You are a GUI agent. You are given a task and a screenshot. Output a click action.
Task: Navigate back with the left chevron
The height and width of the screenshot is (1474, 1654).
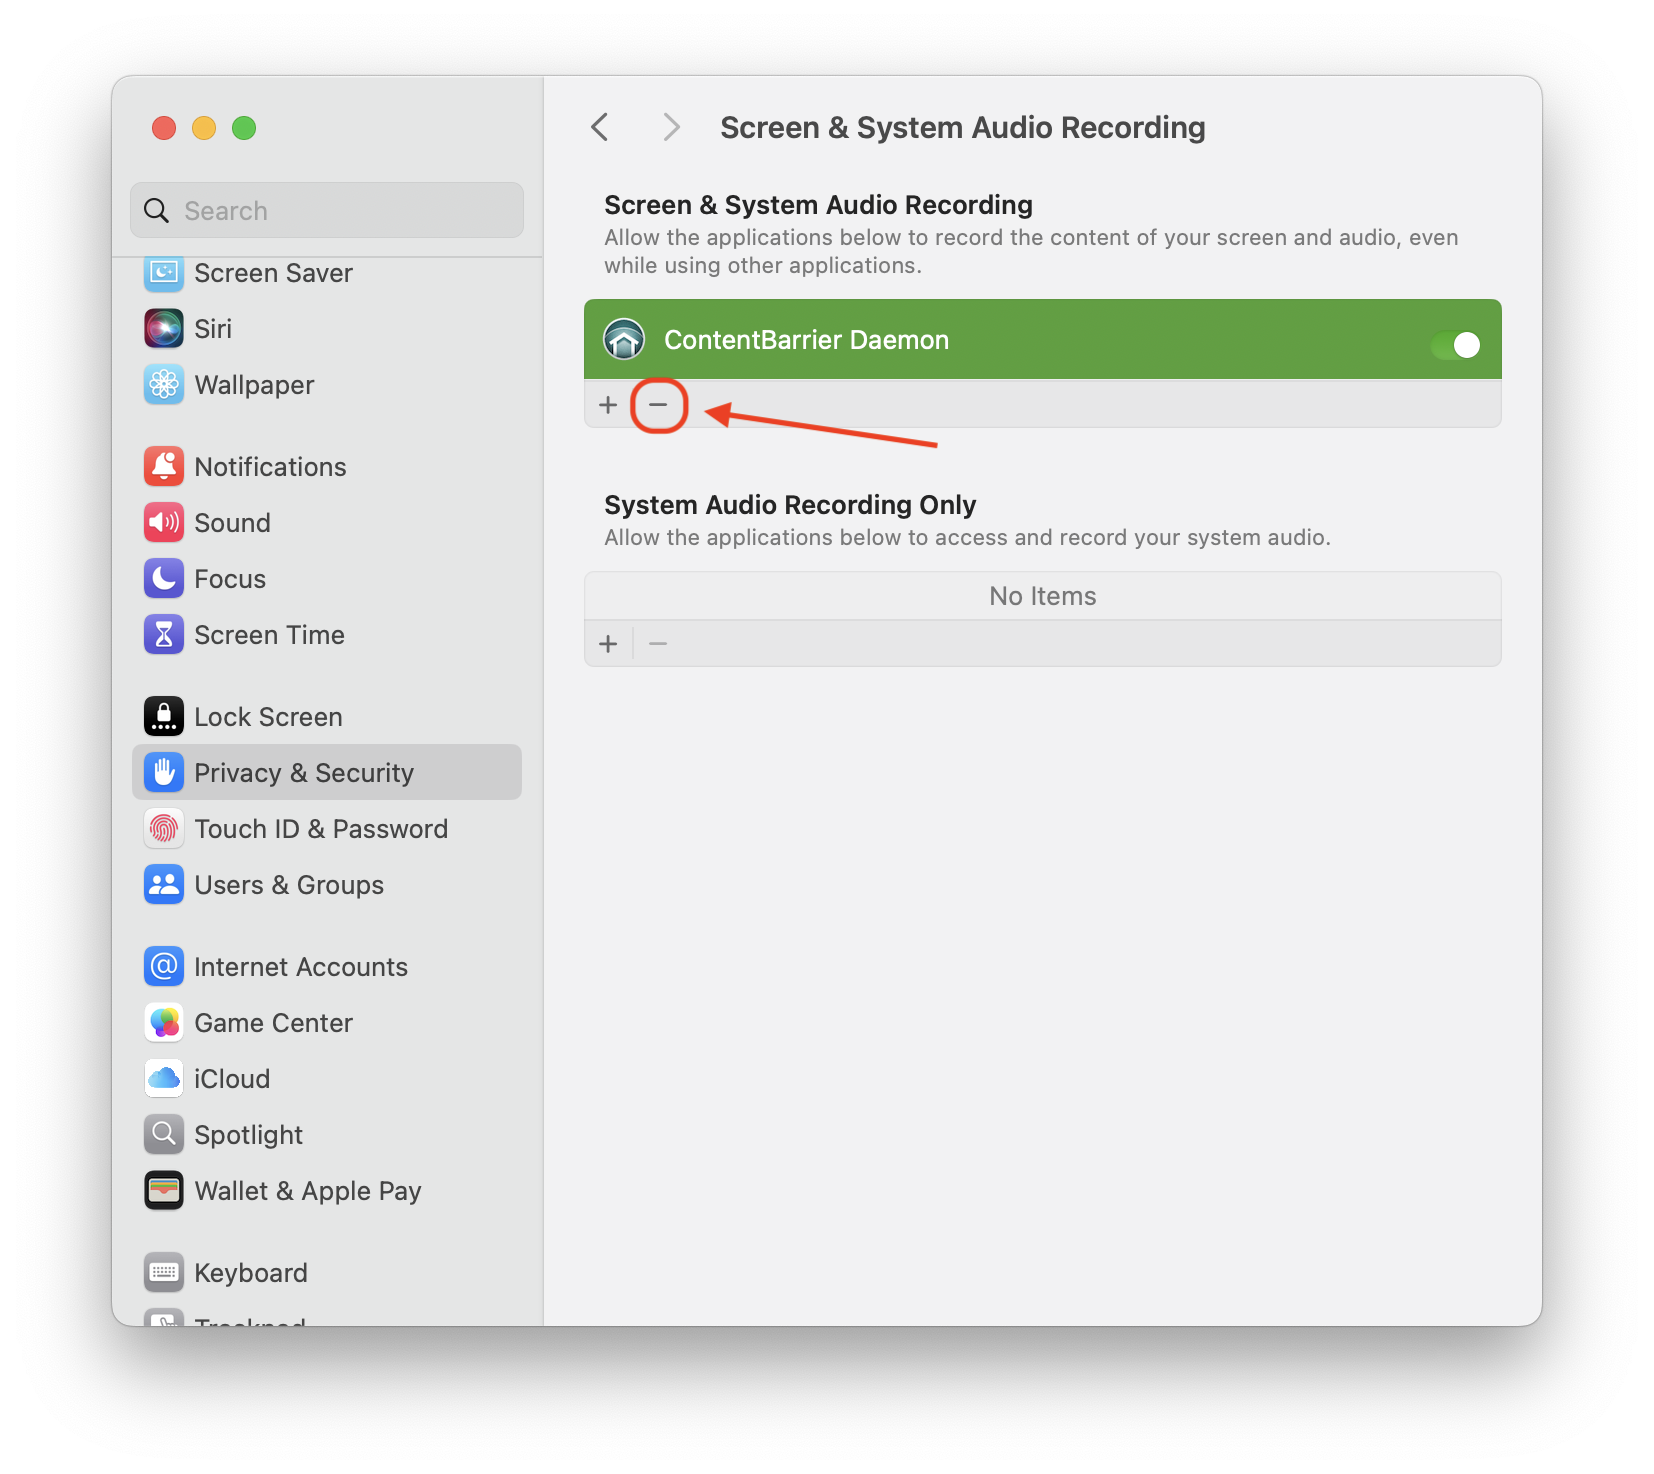[599, 127]
